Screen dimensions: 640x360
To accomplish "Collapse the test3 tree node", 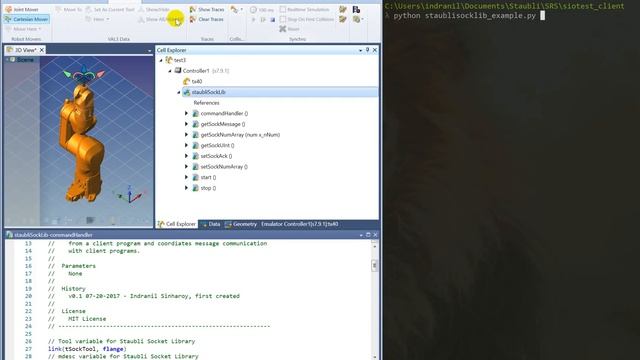I will coord(161,60).
